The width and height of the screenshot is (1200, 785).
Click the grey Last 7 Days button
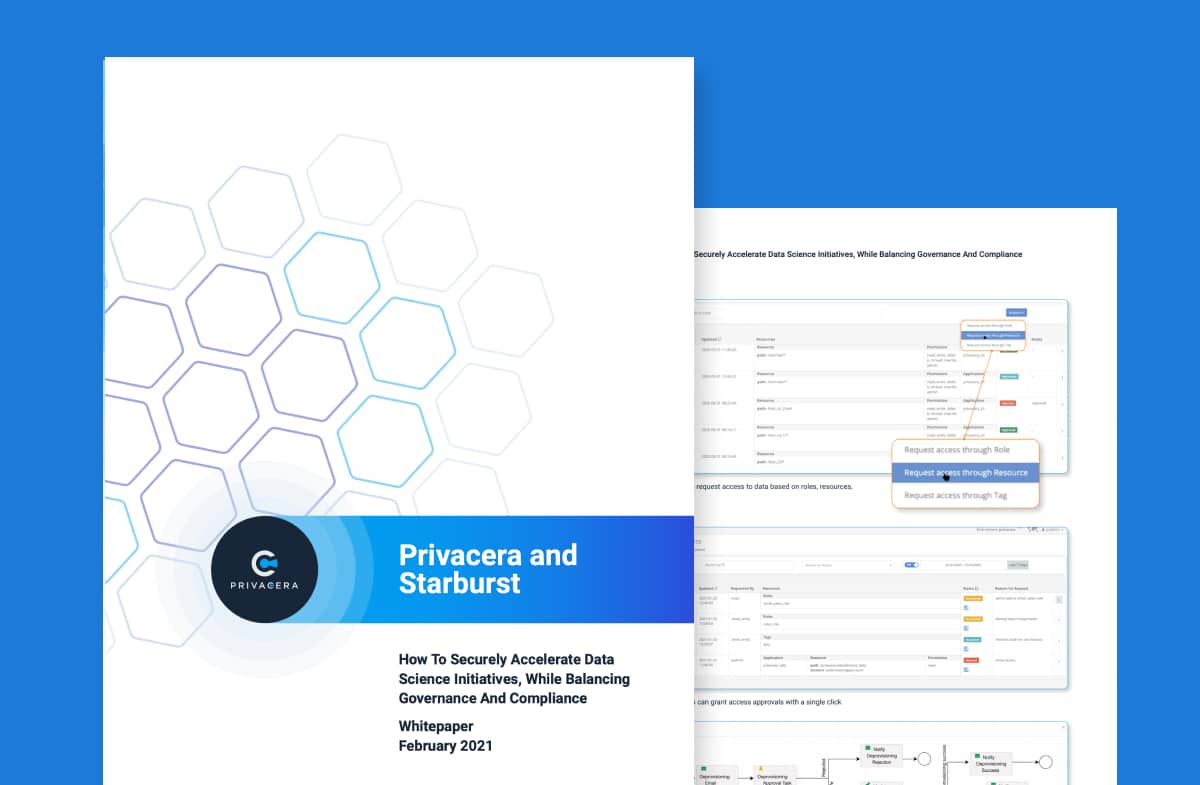tap(1018, 565)
